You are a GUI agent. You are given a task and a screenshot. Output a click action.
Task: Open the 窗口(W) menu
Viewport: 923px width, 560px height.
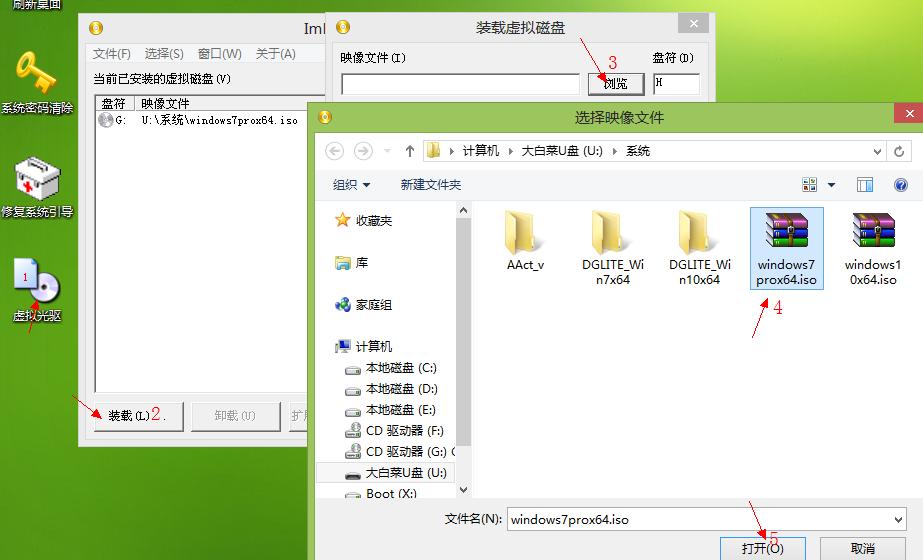[220, 54]
